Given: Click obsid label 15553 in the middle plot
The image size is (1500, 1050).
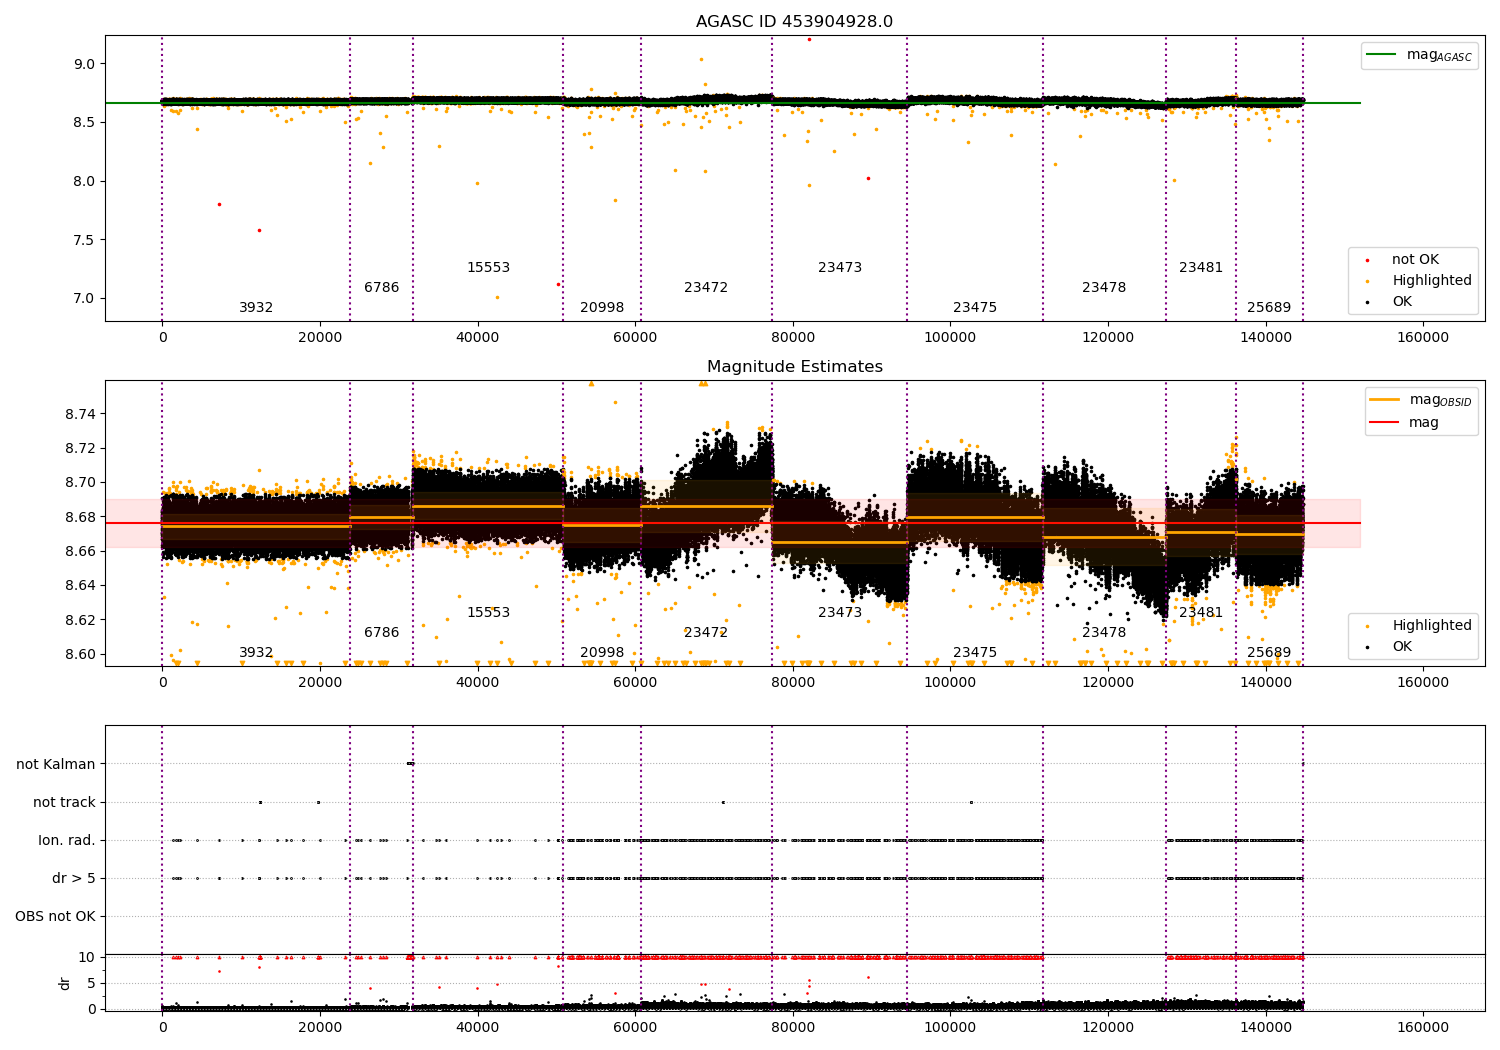Looking at the screenshot, I should [x=488, y=613].
